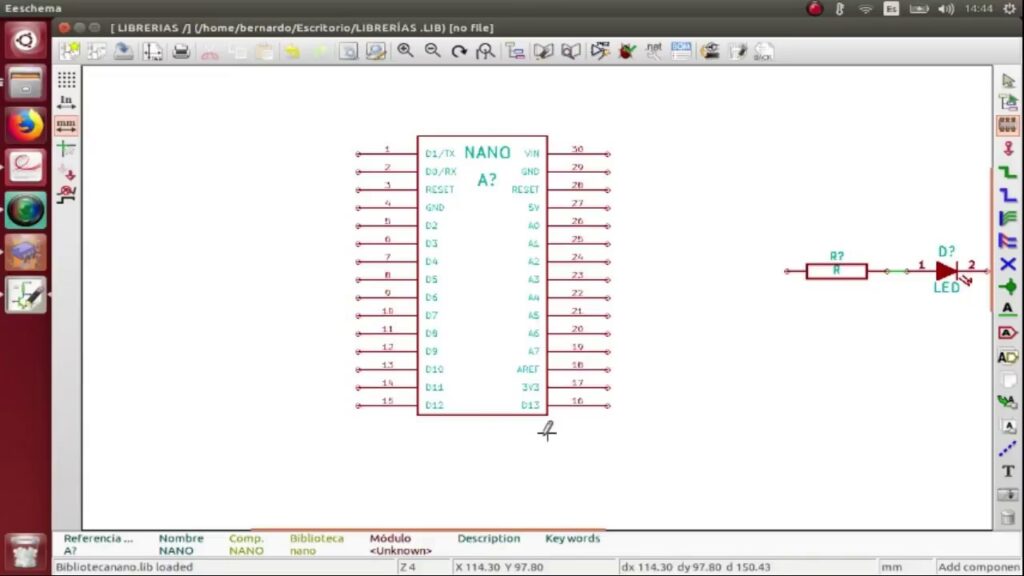The width and height of the screenshot is (1024, 576).
Task: Choose the Place power port tool
Action: click(x=1008, y=149)
